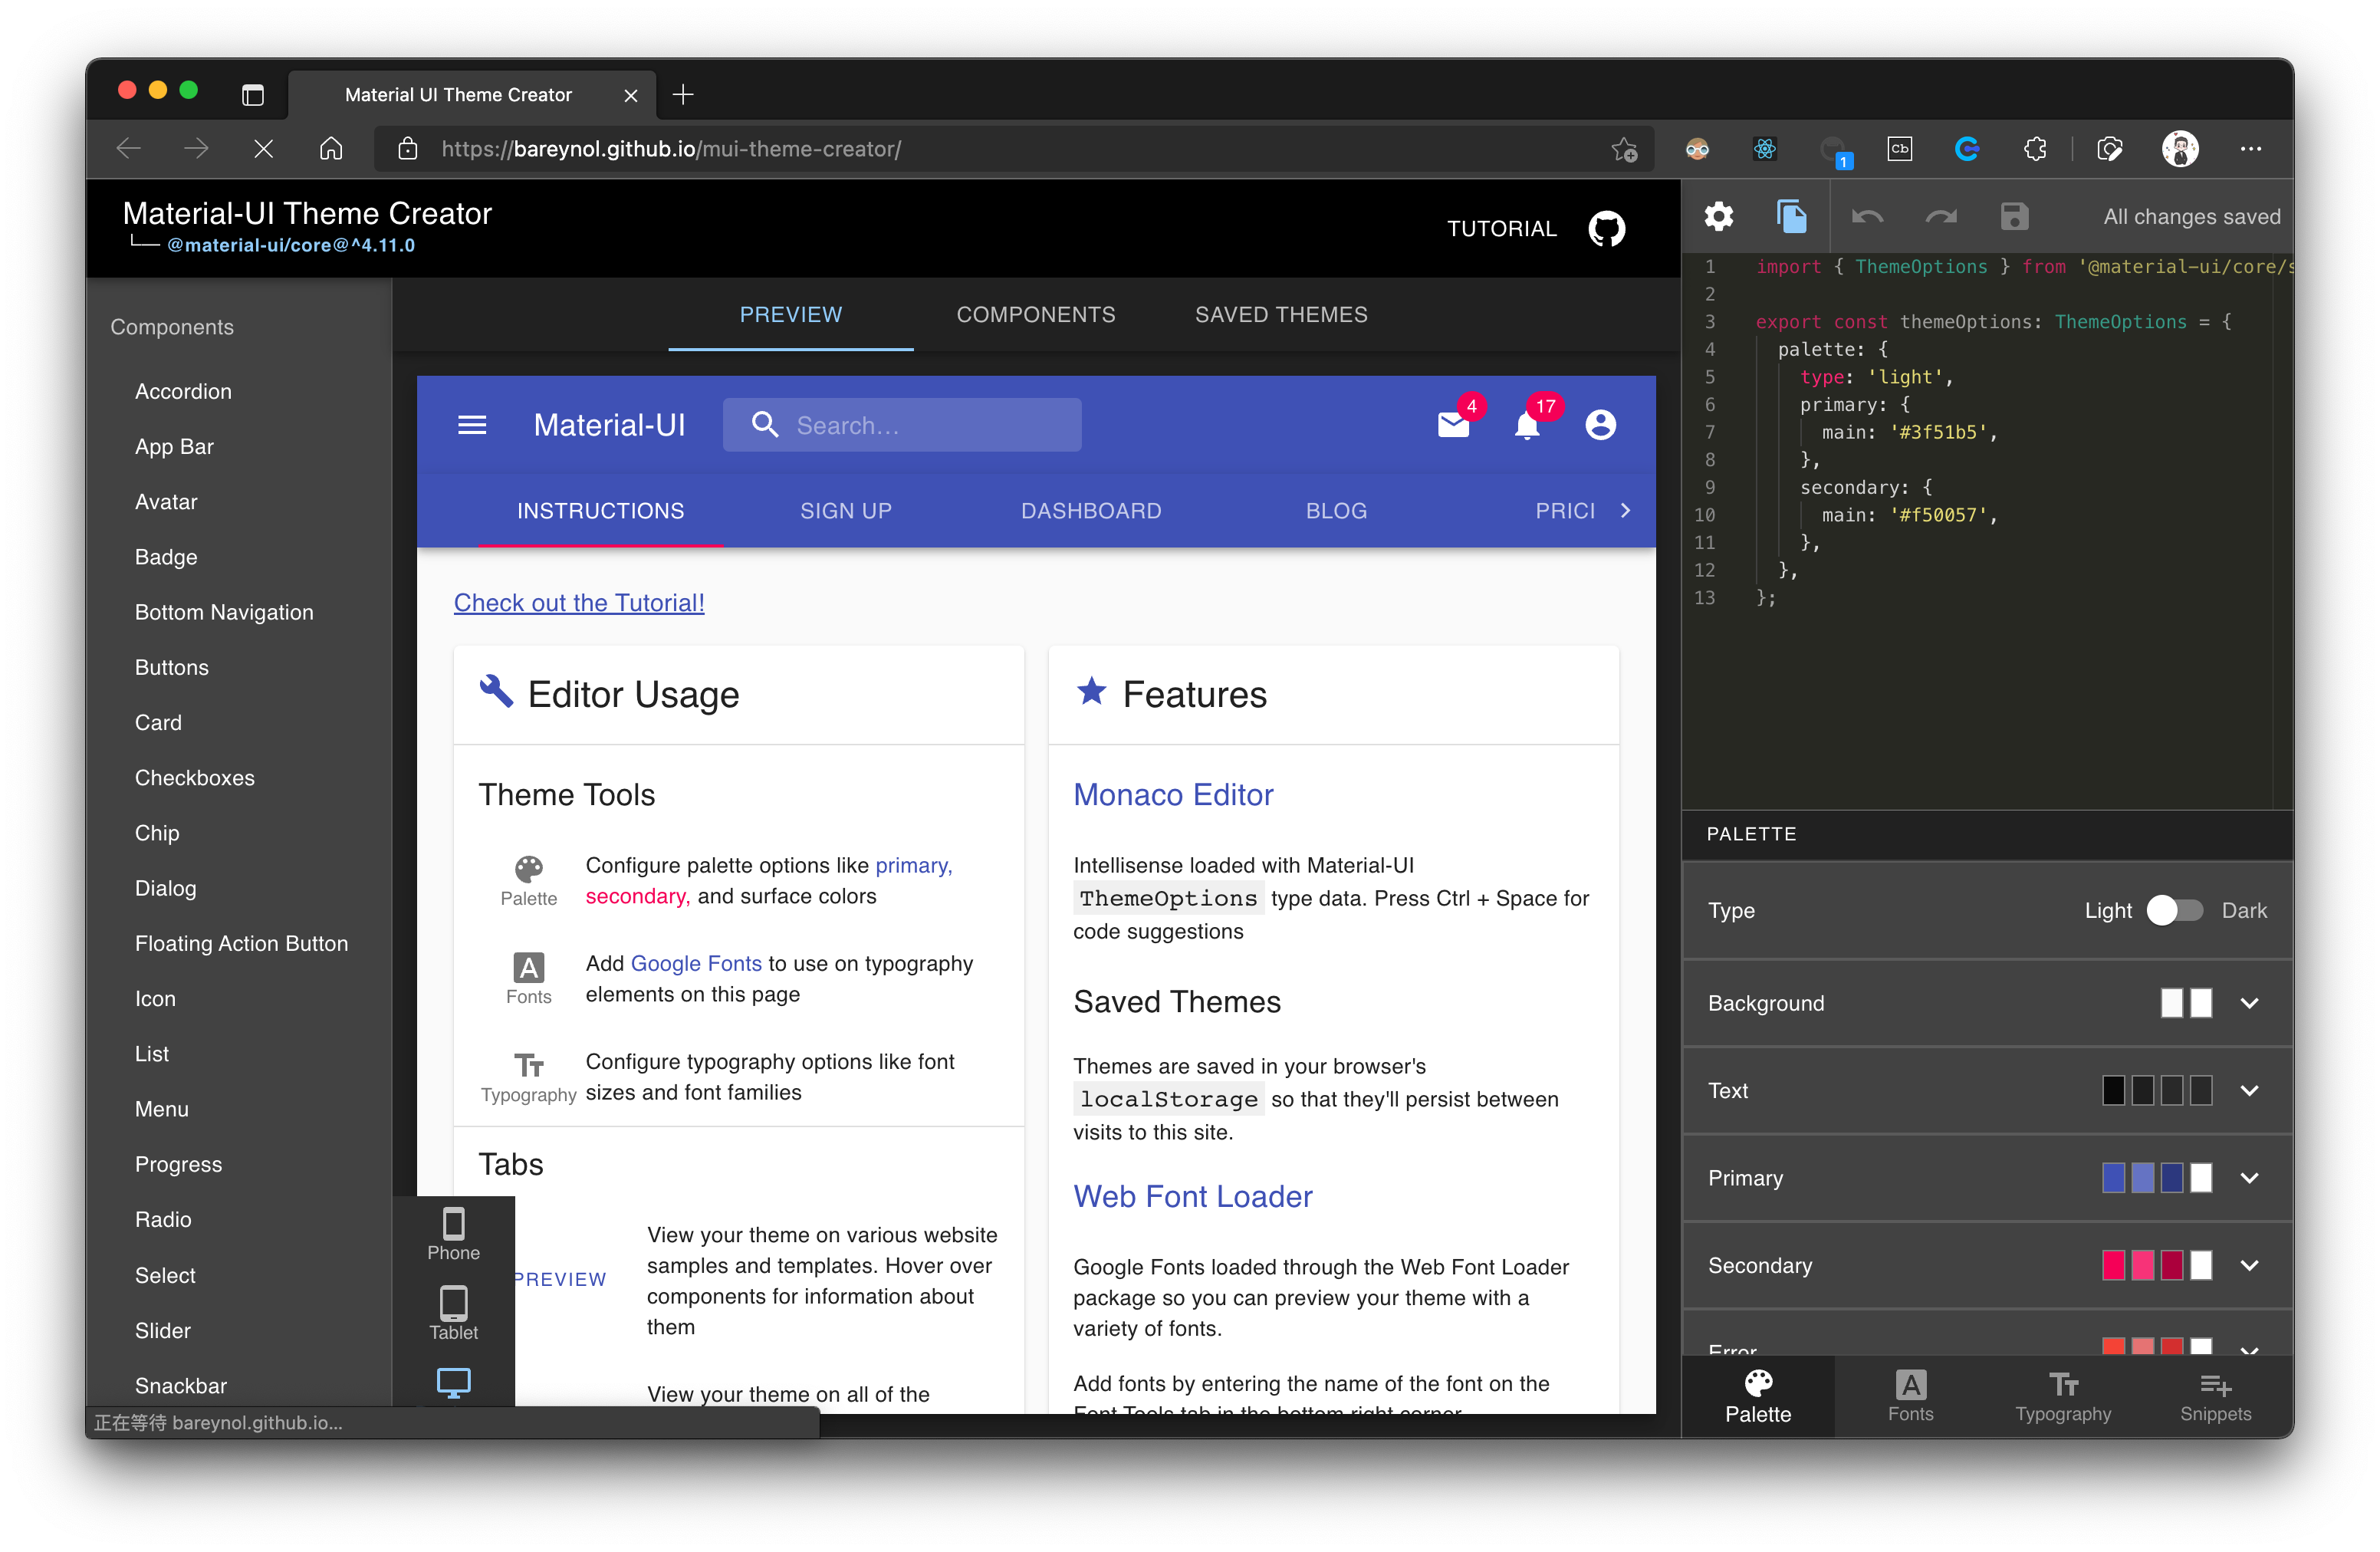The image size is (2380, 1552).
Task: Click the undo arrow in the editor toolbar
Action: coord(1866,216)
